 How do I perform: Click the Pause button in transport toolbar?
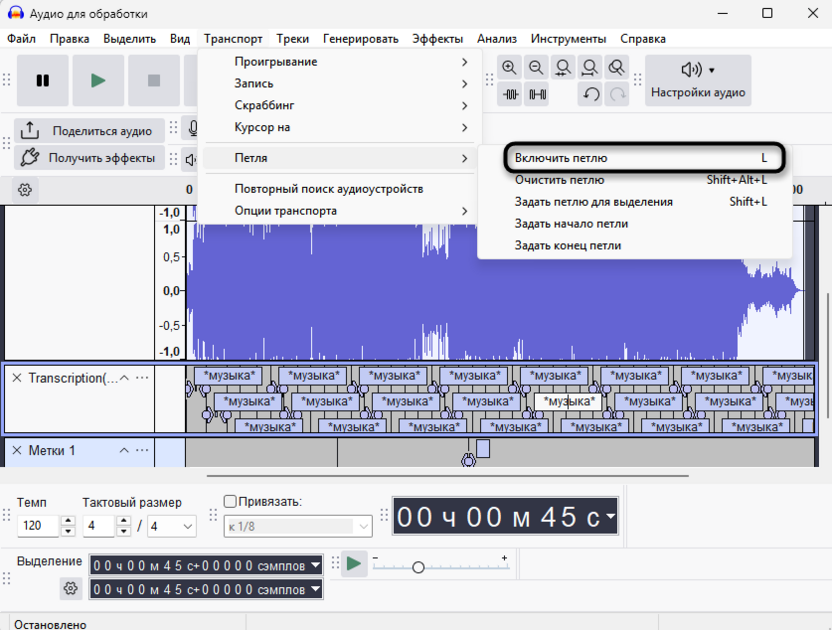tap(42, 81)
